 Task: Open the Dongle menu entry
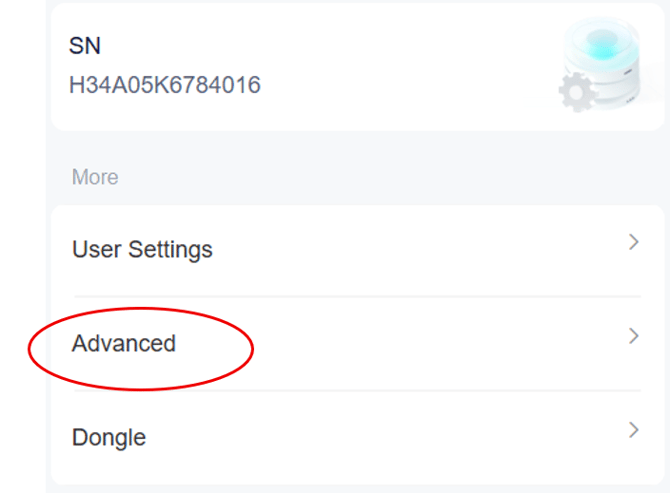coord(357,437)
